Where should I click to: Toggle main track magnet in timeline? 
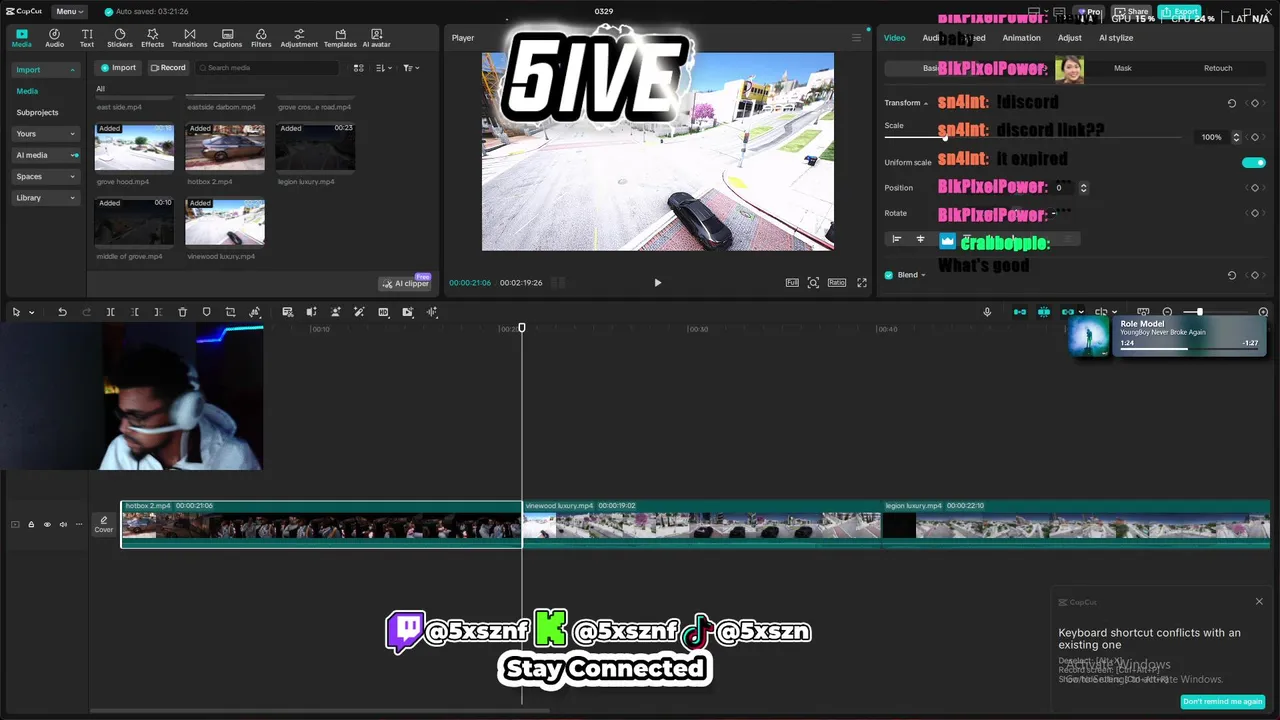pos(1020,312)
